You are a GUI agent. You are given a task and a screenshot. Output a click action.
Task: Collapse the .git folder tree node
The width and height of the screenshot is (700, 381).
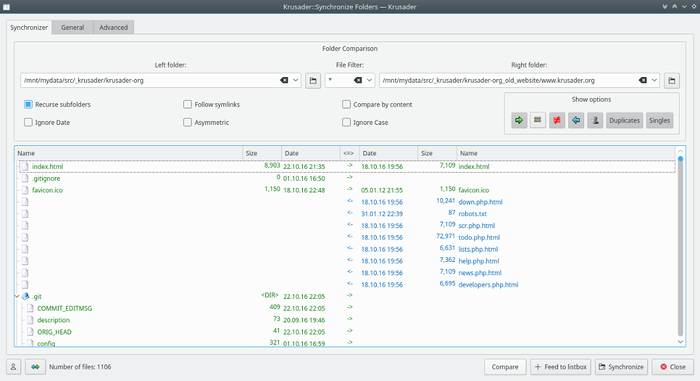(x=17, y=297)
